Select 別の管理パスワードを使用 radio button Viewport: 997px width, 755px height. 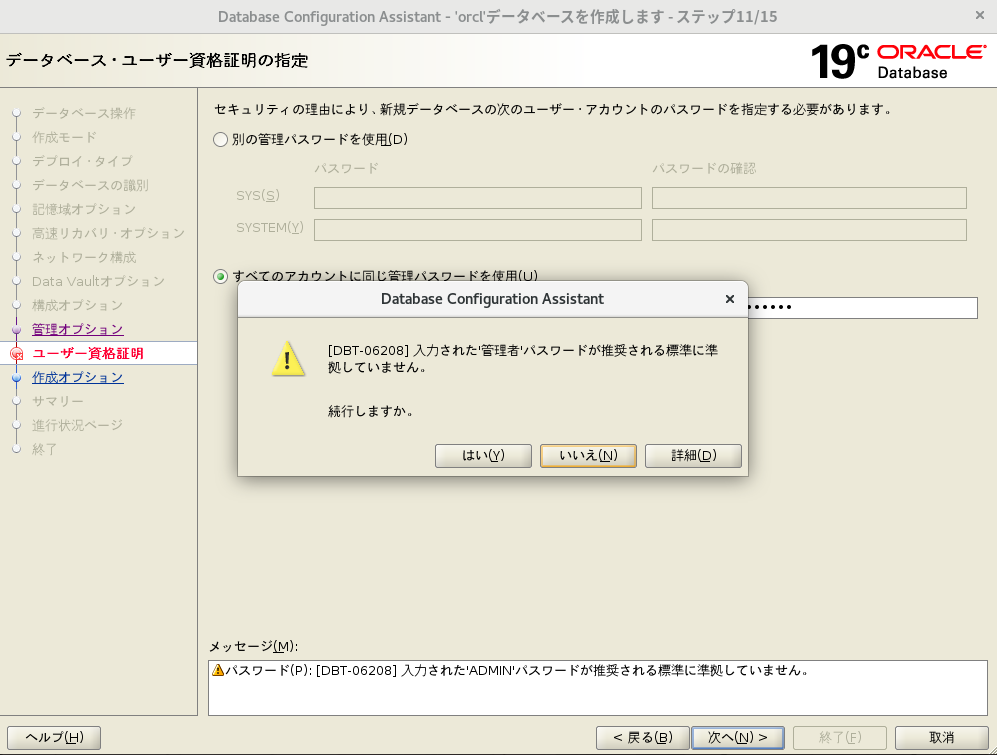221,140
